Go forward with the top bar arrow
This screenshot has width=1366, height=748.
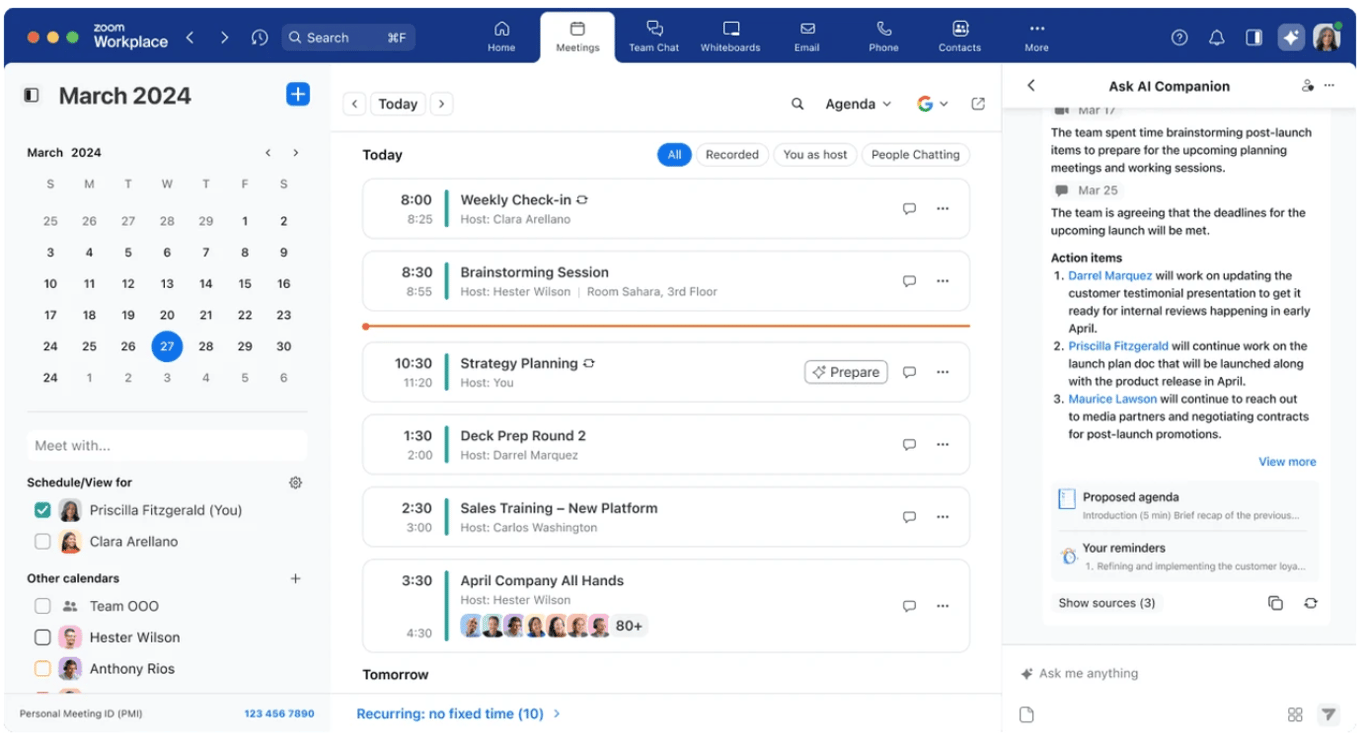tap(225, 38)
